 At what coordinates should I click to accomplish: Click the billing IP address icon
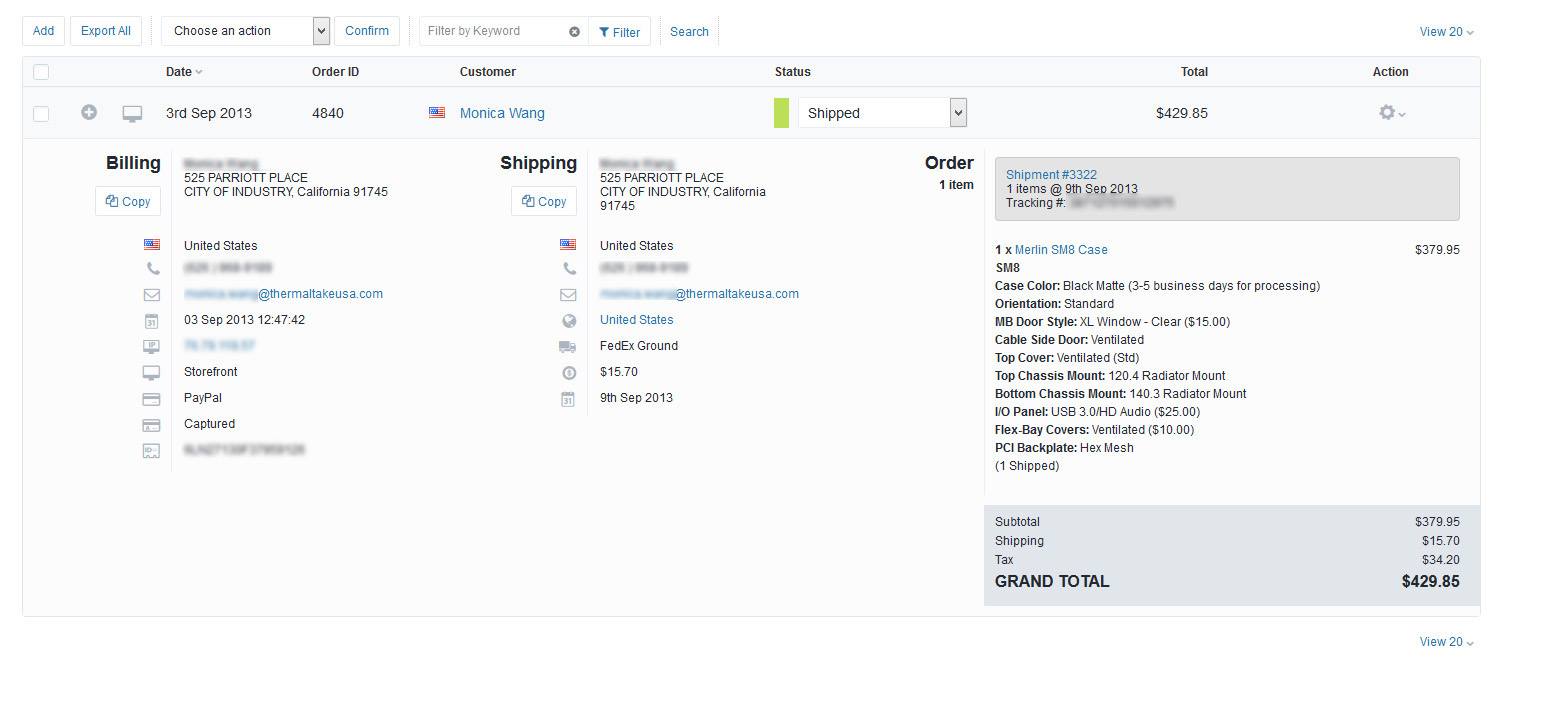[151, 347]
